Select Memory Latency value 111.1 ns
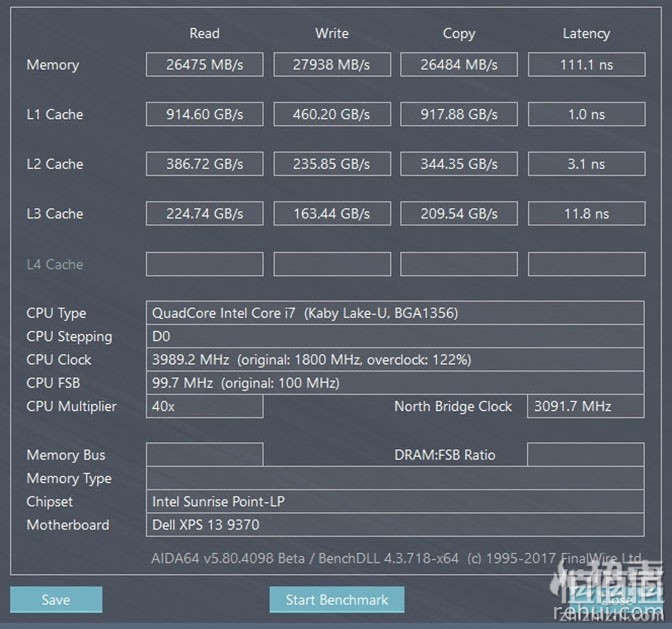Screen dimensions: 672x629 pyautogui.click(x=587, y=65)
